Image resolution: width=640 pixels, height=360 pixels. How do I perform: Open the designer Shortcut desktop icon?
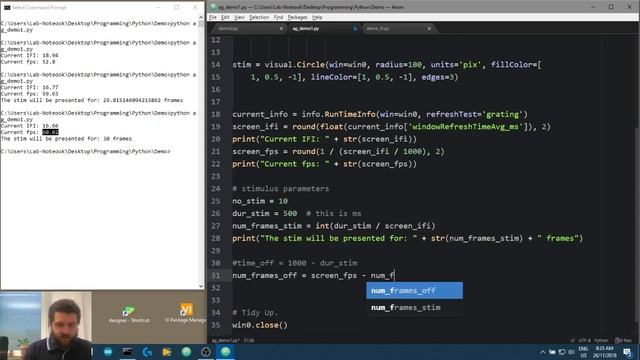point(129,314)
